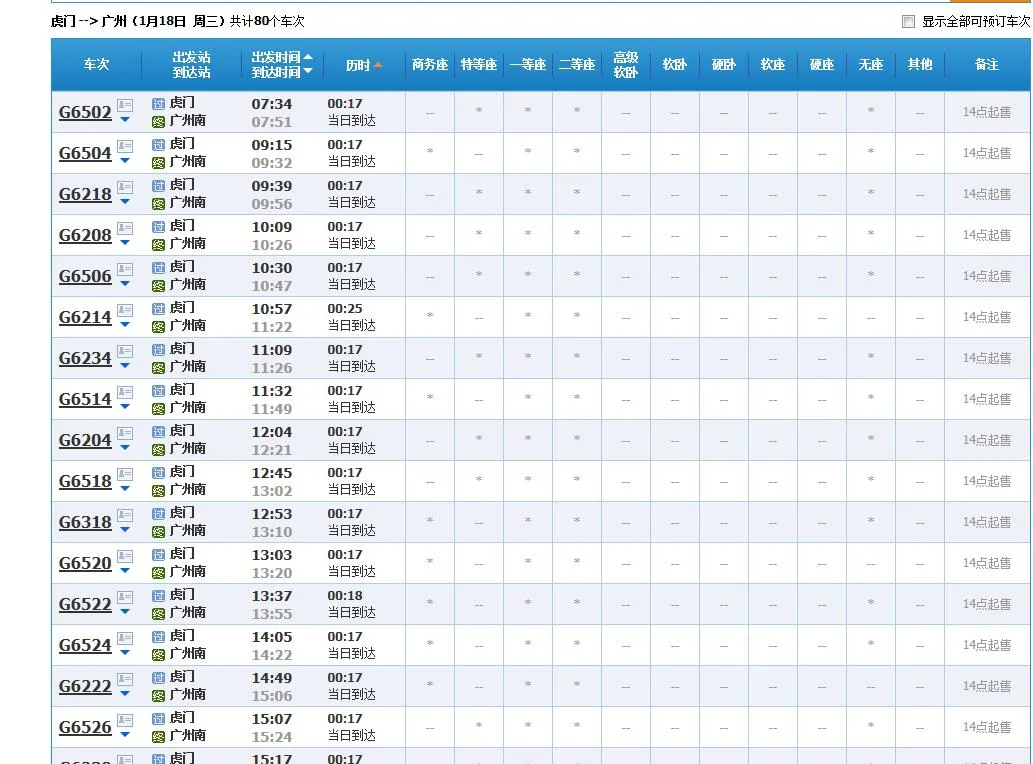Enable the 显示全部可预订车次 checkbox
The width and height of the screenshot is (1033, 764).
908,20
